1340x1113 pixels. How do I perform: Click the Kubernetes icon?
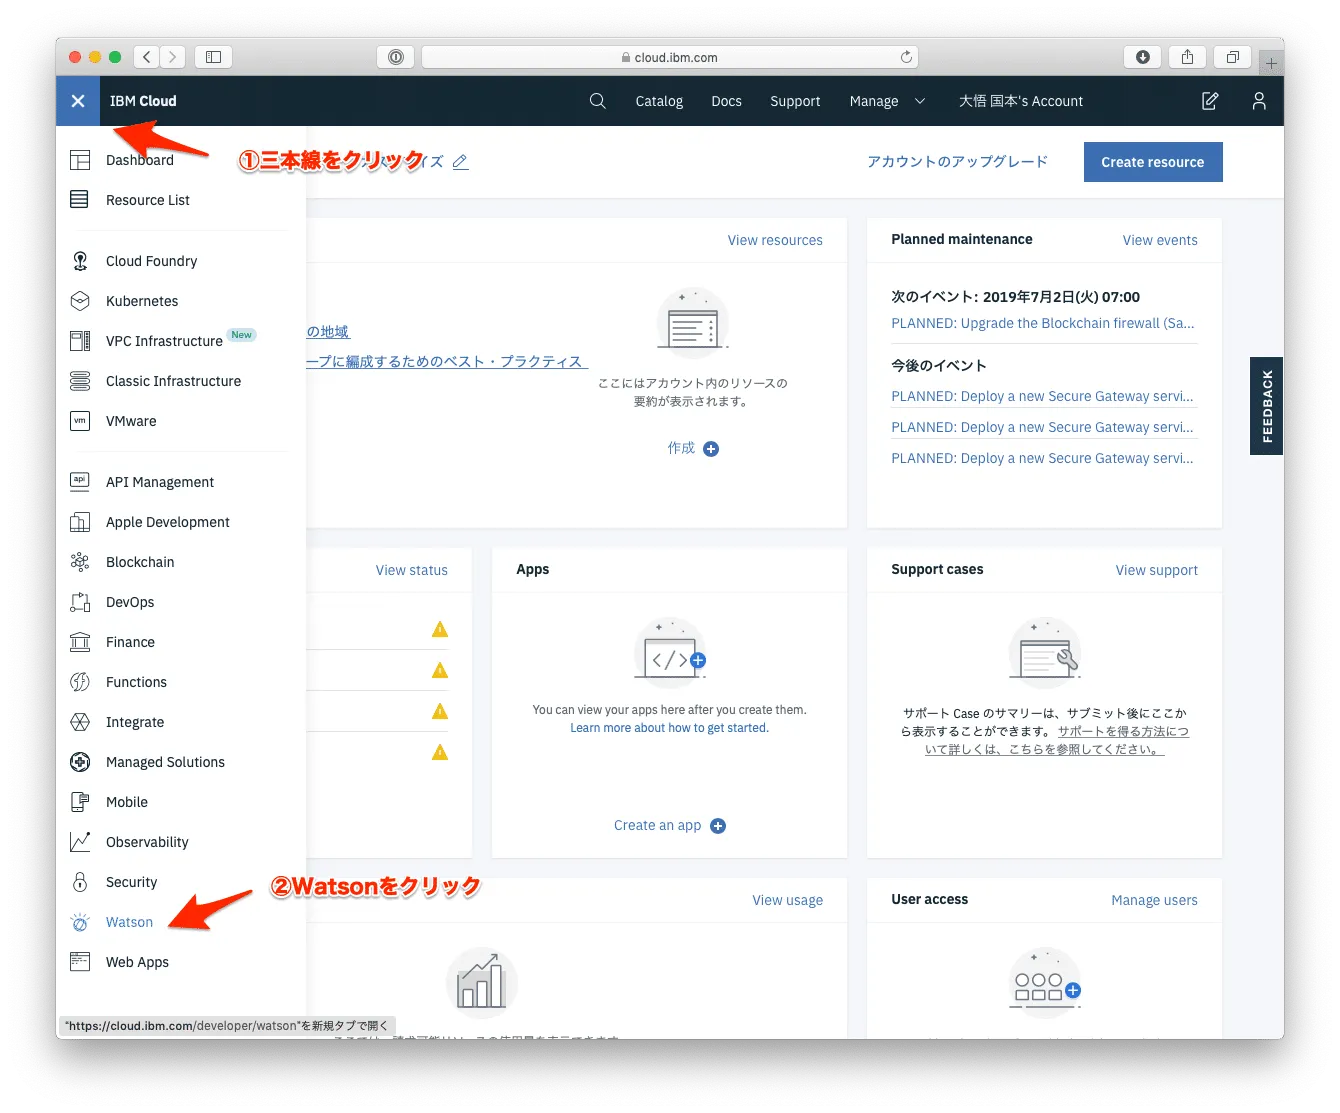[80, 301]
